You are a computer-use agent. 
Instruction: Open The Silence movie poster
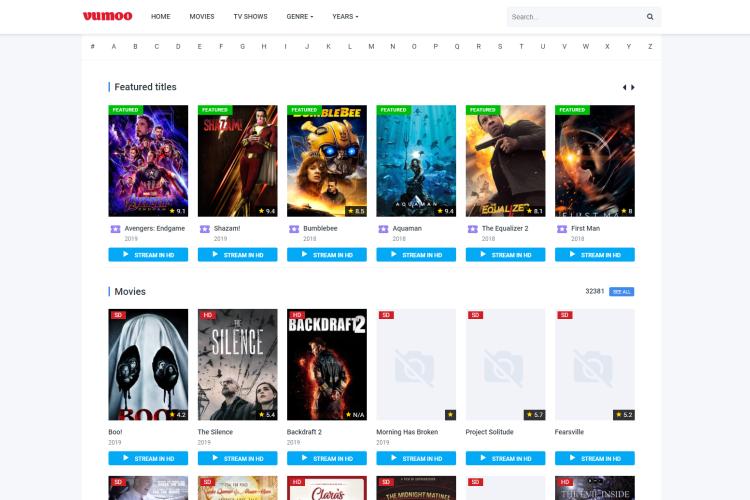[x=238, y=365]
